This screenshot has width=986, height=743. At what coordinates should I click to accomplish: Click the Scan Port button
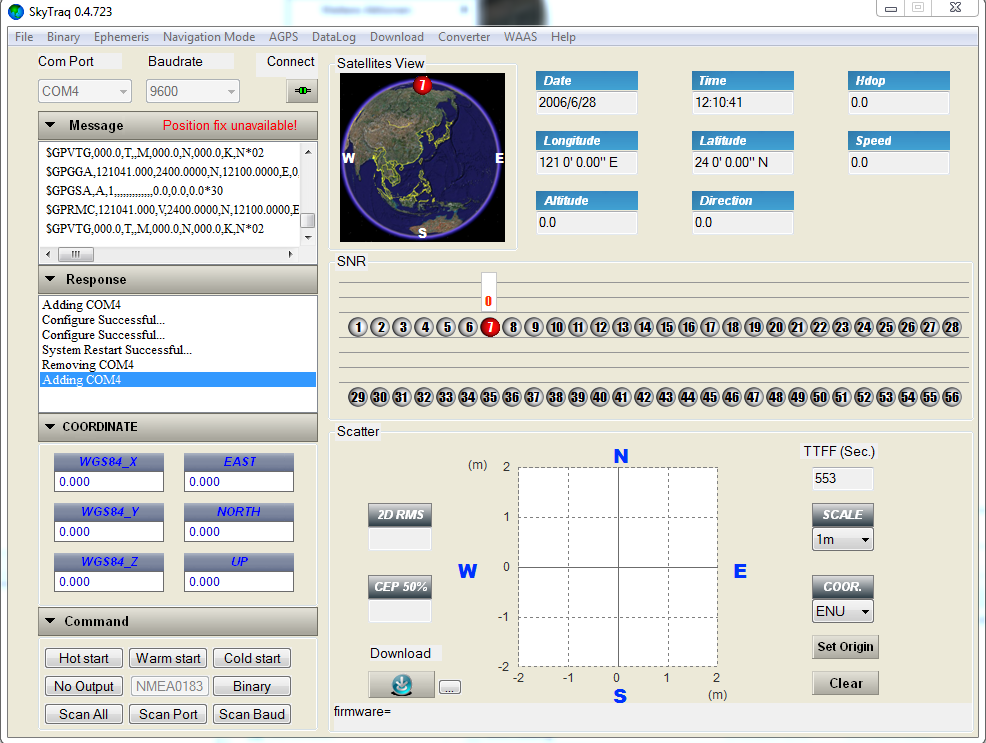[168, 714]
